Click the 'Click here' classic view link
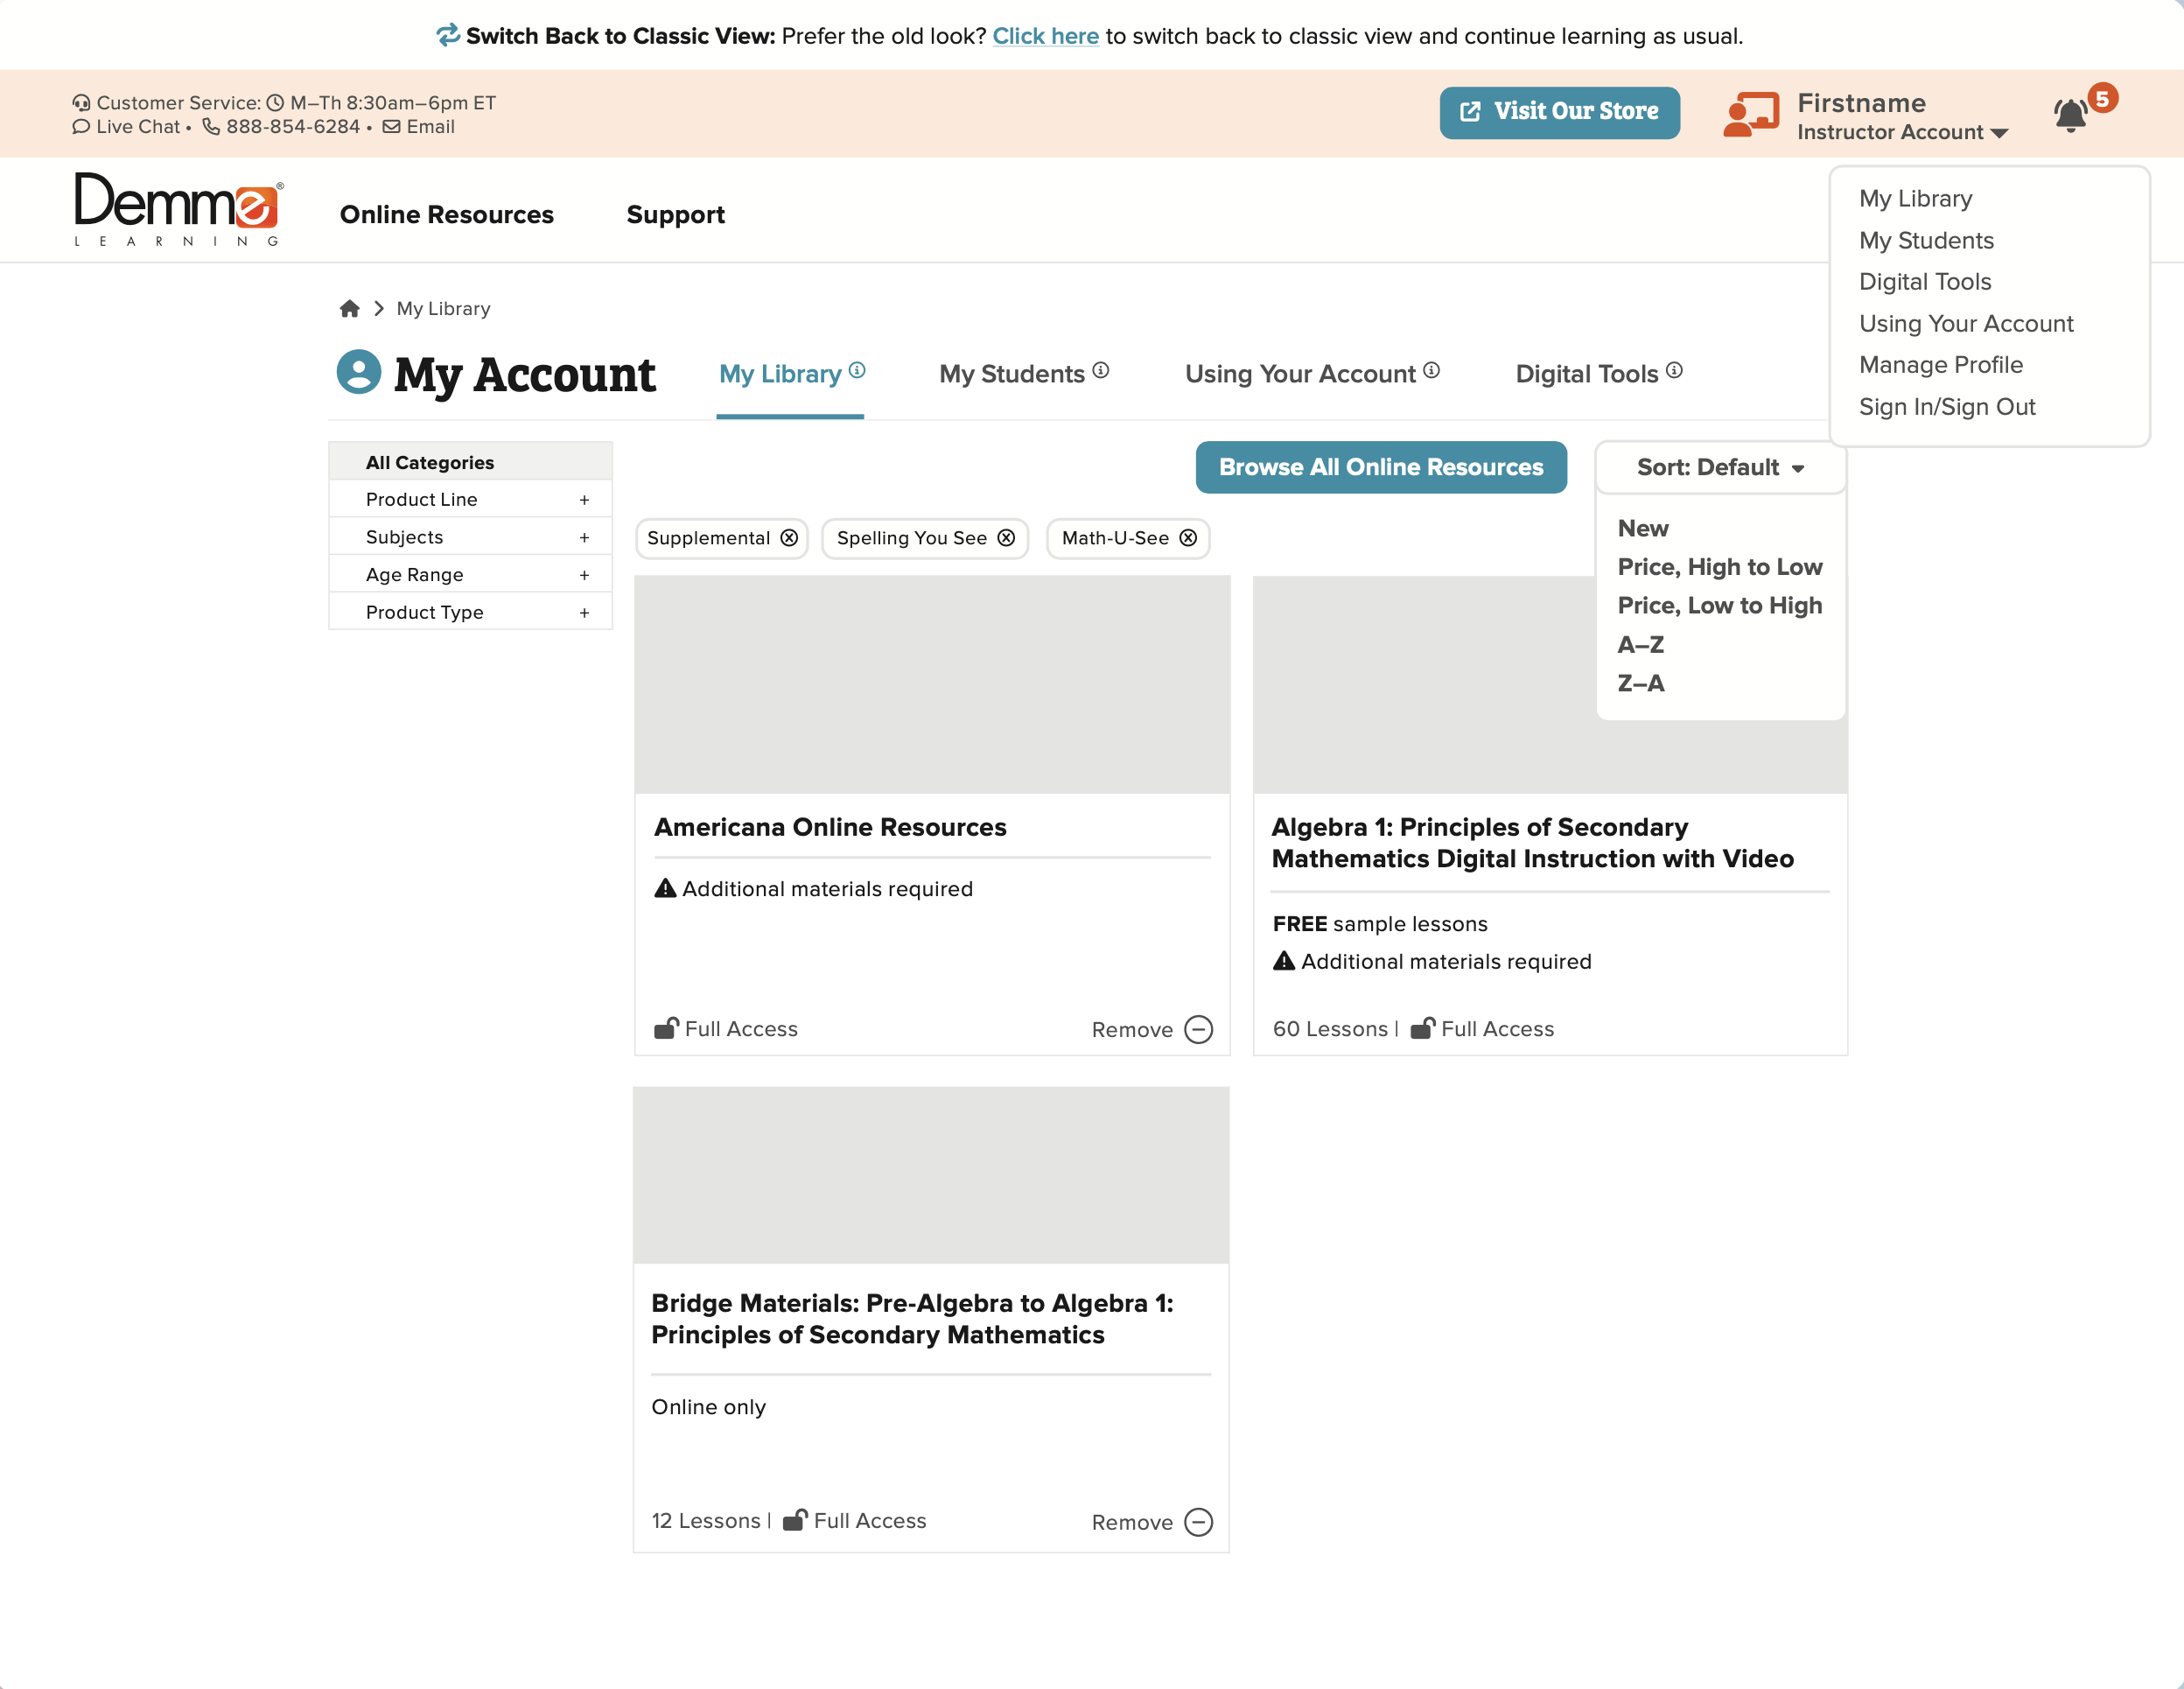The image size is (2184, 1689). [1045, 36]
